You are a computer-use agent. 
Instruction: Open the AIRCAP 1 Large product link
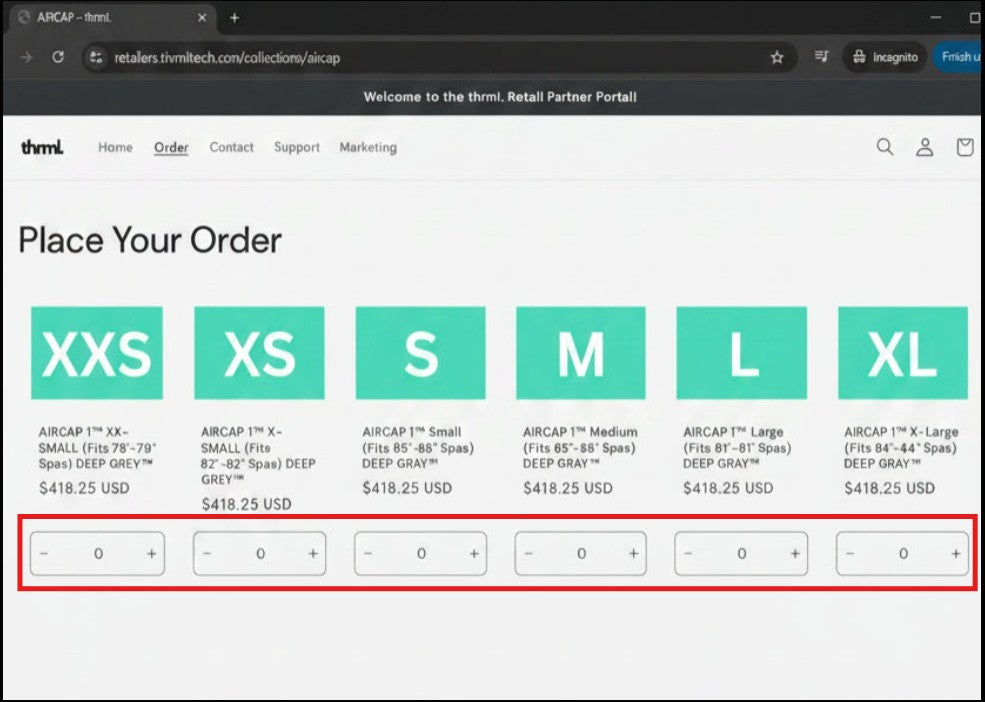(x=737, y=447)
